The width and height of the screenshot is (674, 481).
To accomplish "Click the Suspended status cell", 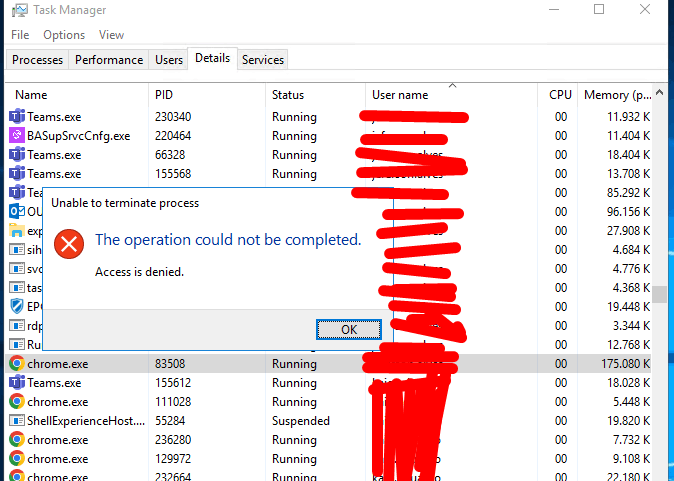I will coord(301,421).
